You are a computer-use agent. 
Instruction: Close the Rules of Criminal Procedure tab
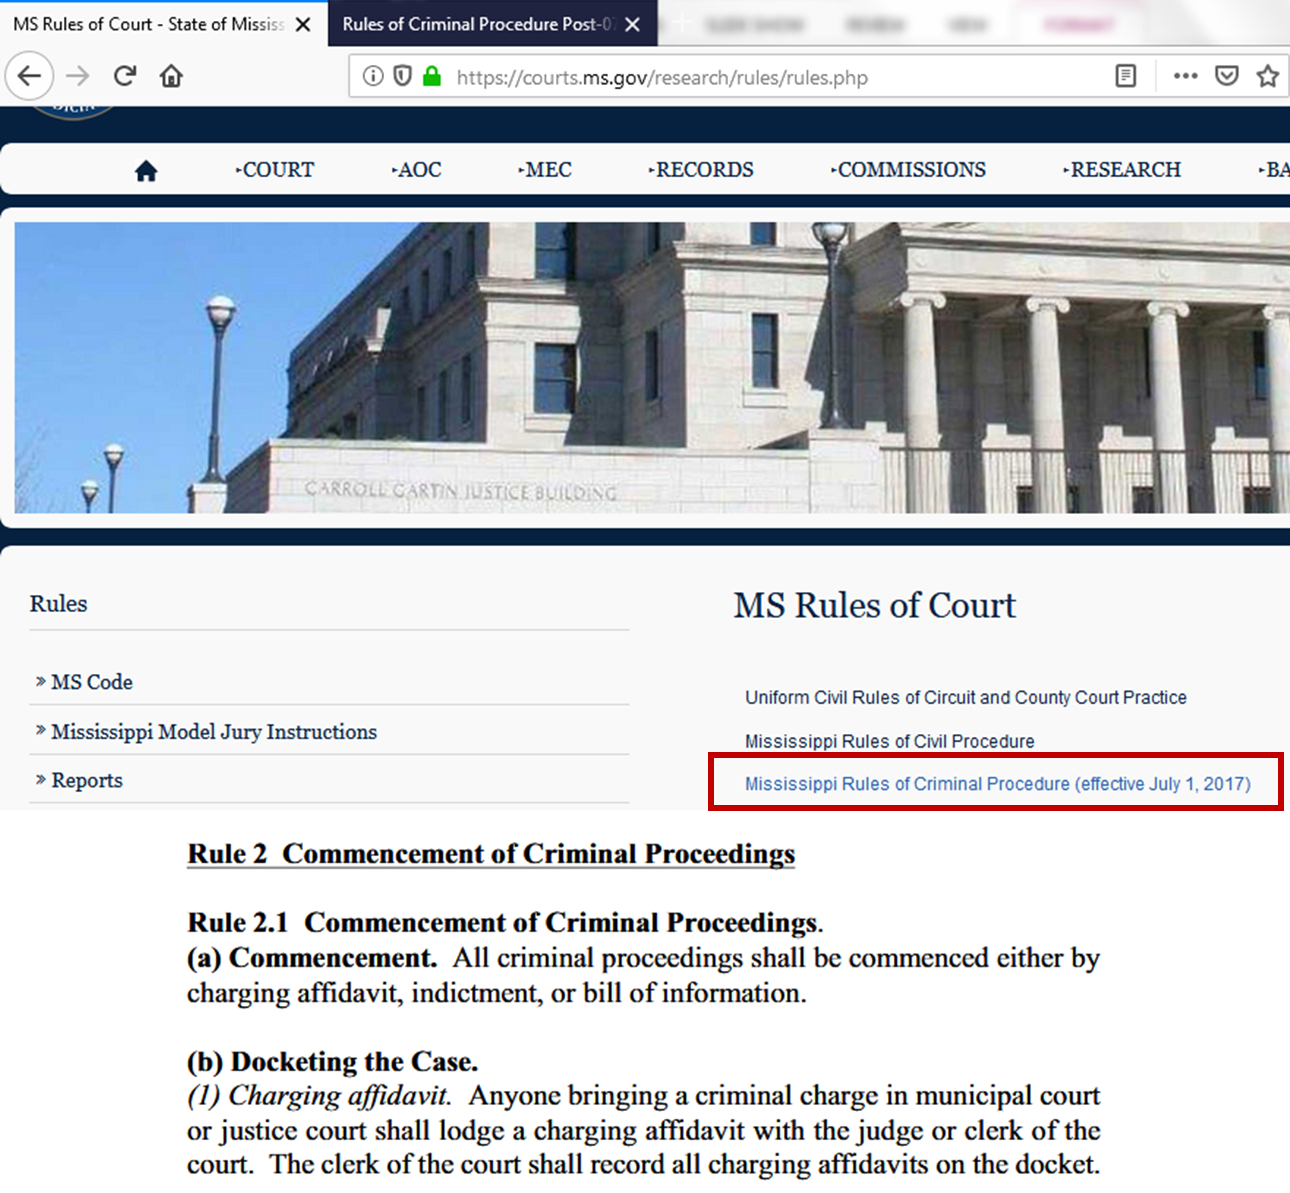click(632, 24)
